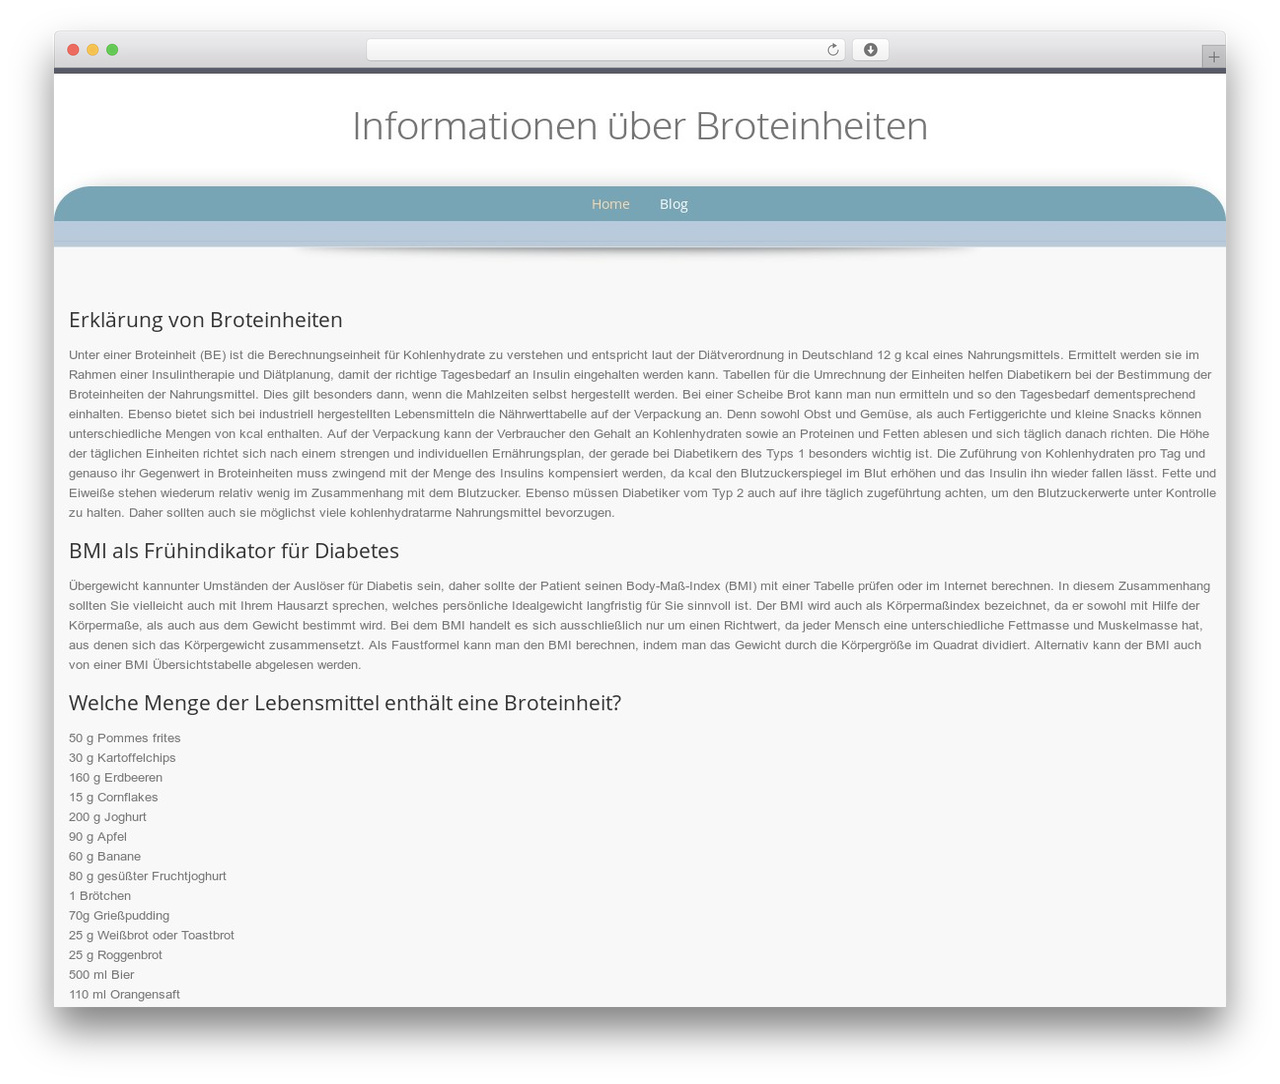Select the line 1 Brötchen

(x=100, y=896)
